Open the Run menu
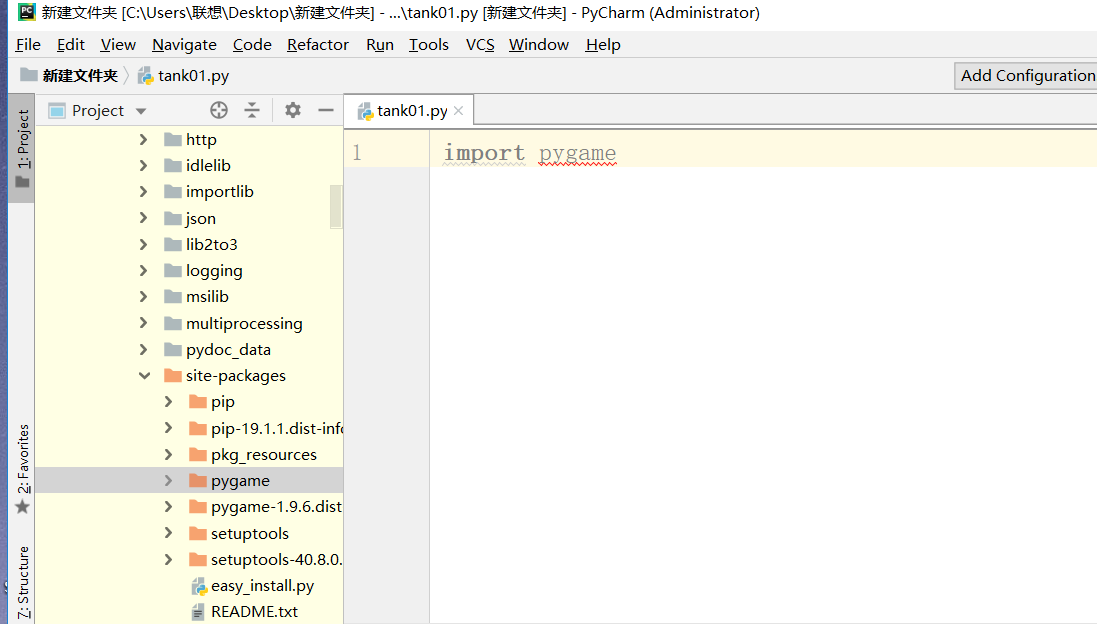 [380, 45]
